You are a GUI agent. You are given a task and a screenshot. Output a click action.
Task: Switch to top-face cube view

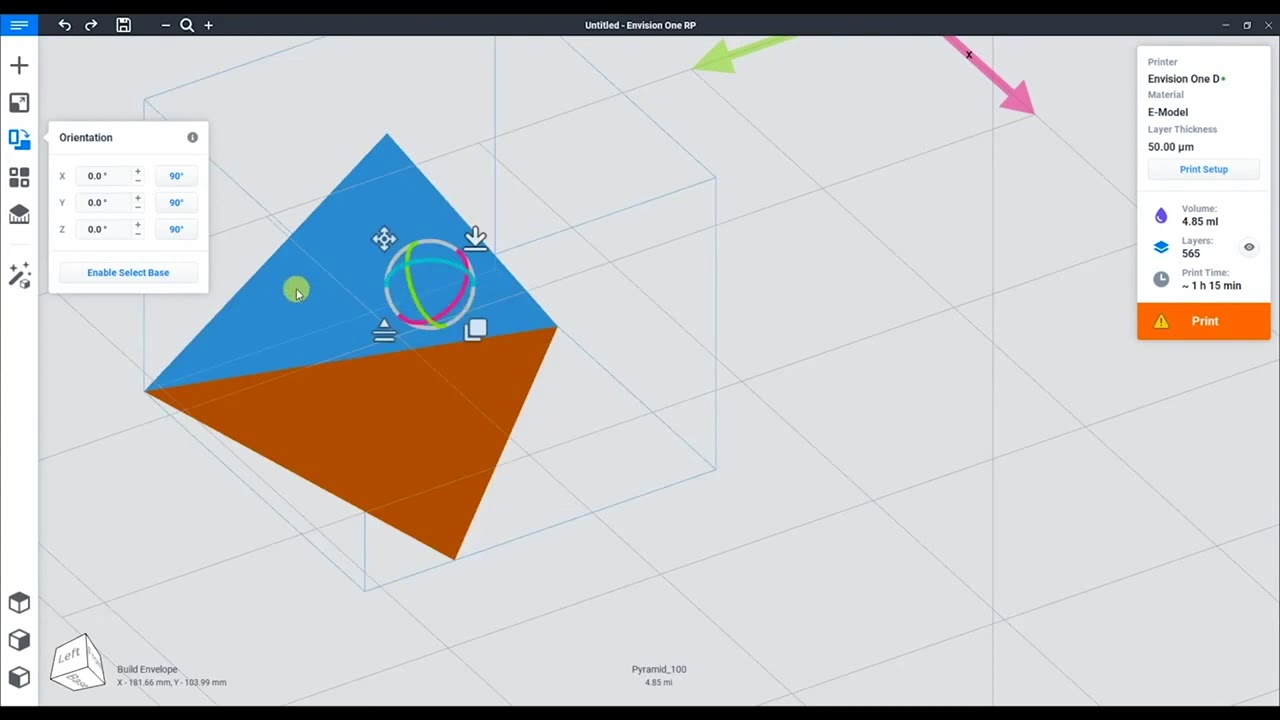19,603
